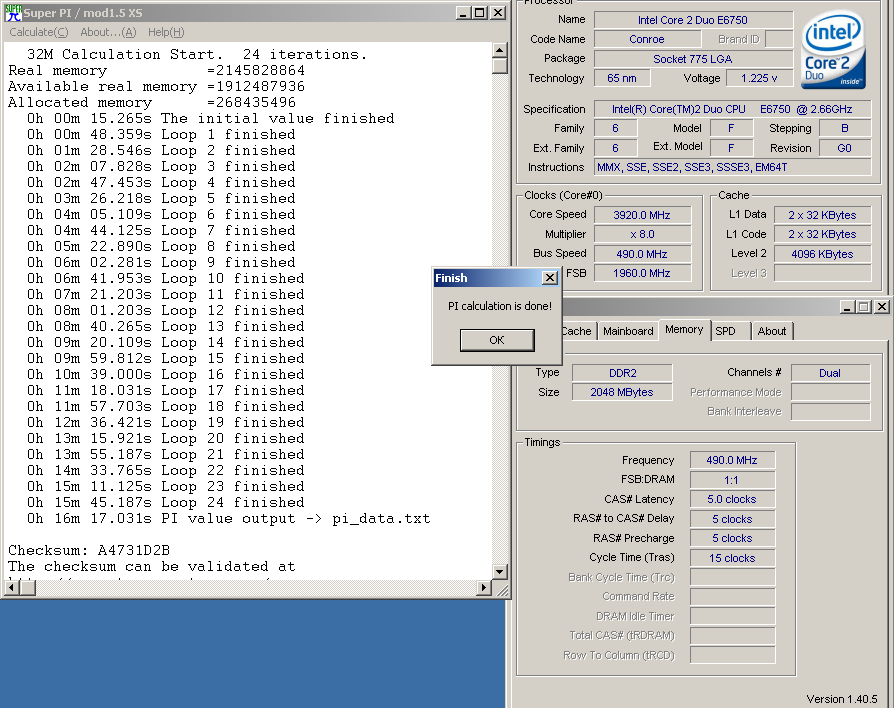Click the memory Size value 2048 MBytes
This screenshot has width=894, height=708.
pyautogui.click(x=622, y=392)
